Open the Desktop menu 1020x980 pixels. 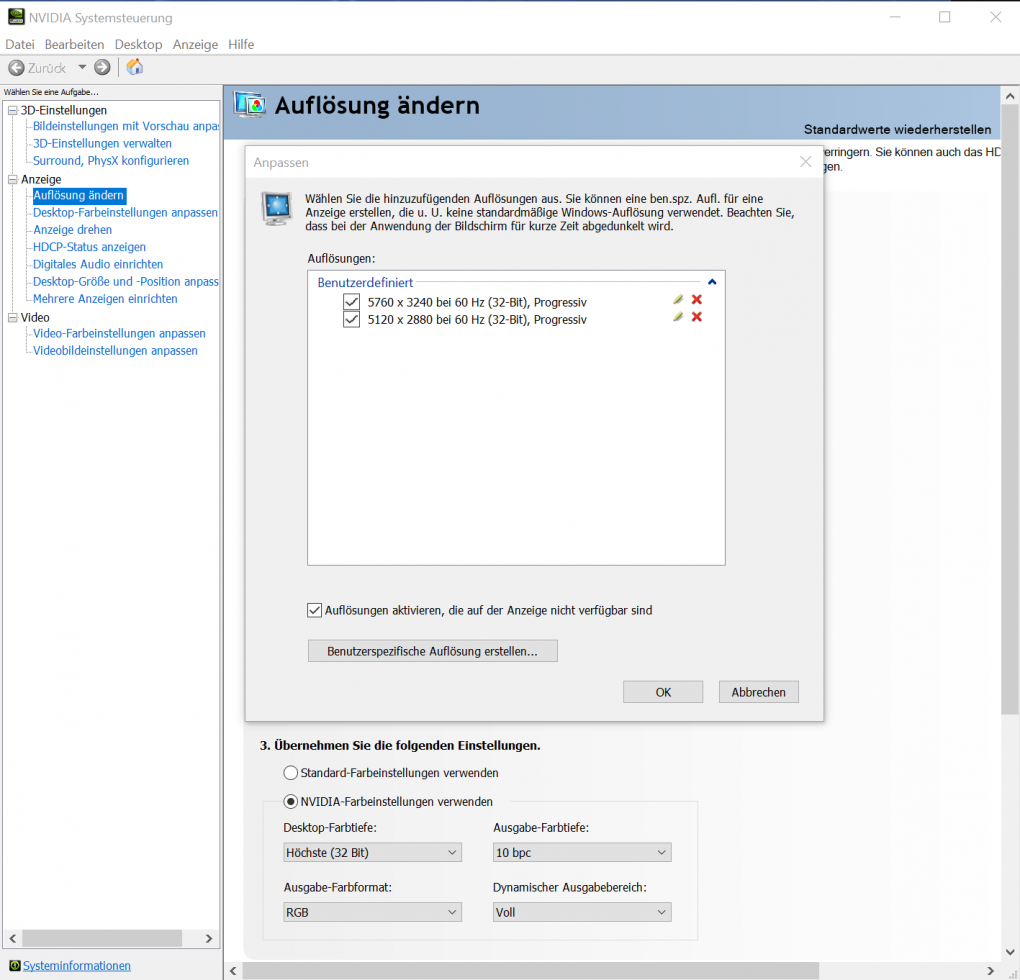[138, 44]
